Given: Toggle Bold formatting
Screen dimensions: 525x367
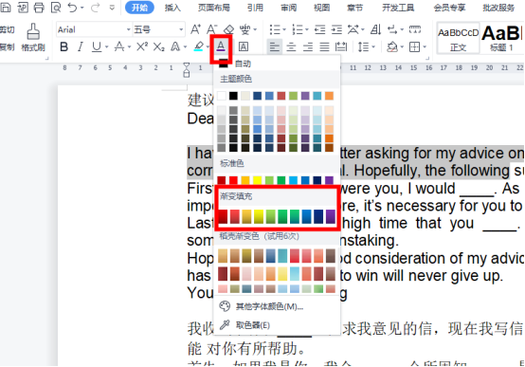Looking at the screenshot, I should point(64,47).
